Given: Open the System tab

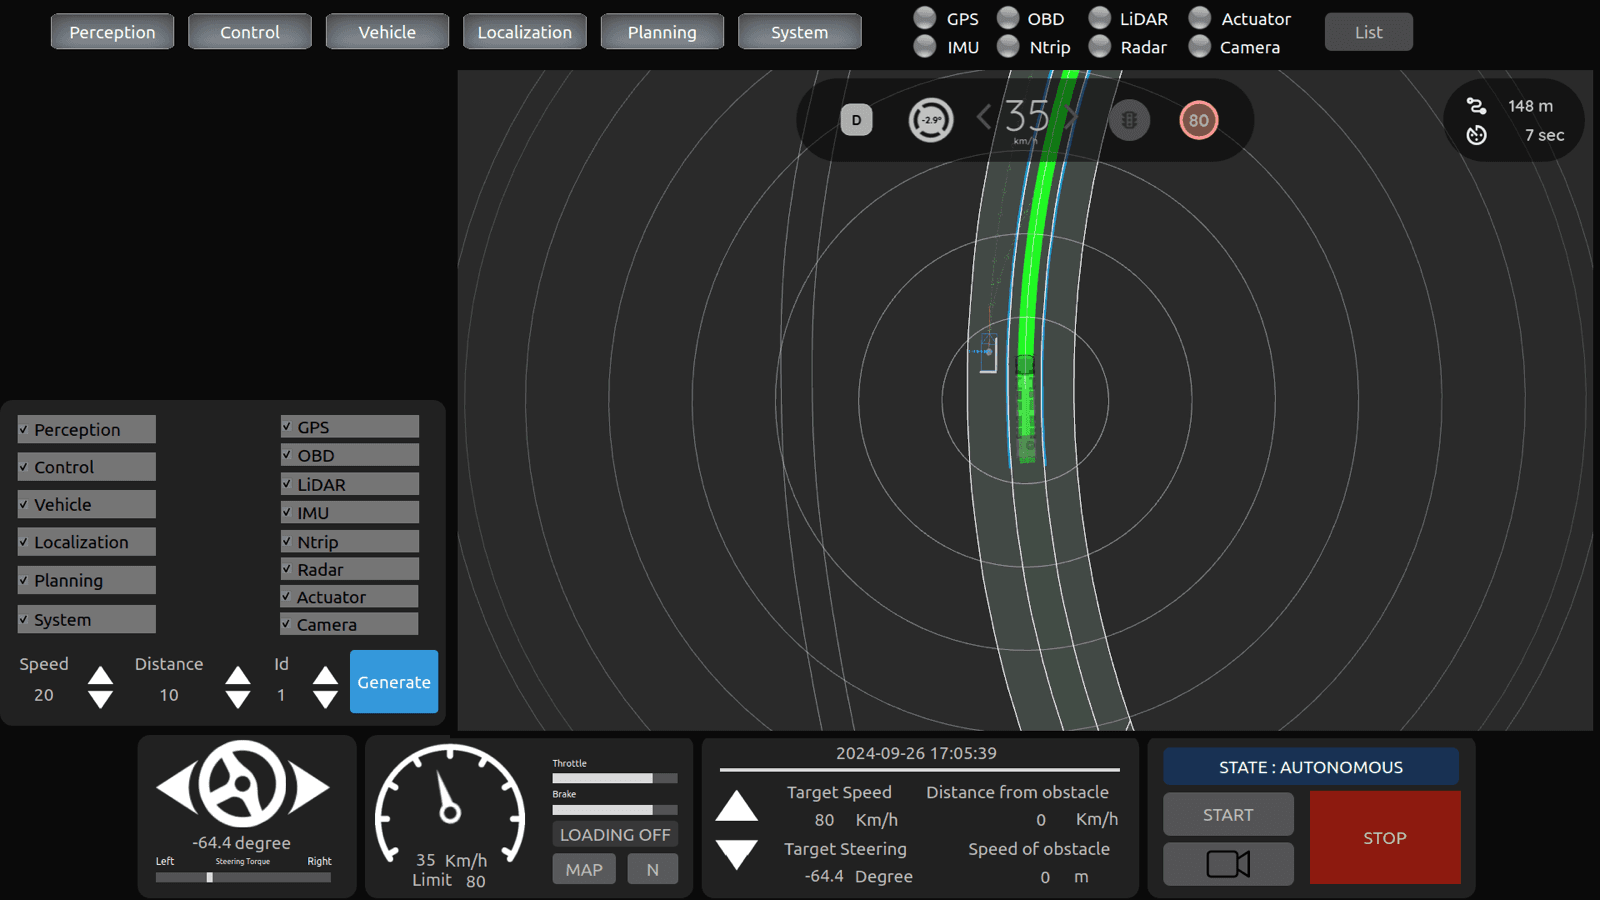Looking at the screenshot, I should (x=799, y=32).
